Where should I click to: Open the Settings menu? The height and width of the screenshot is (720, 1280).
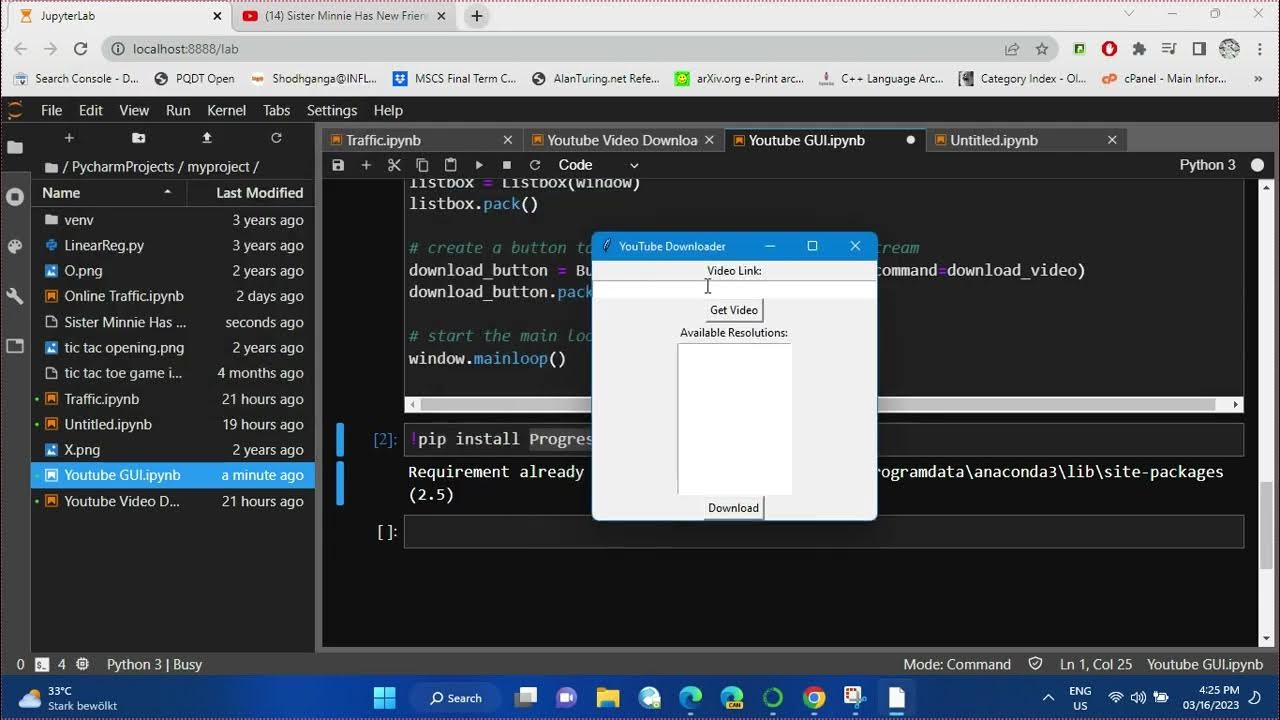pyautogui.click(x=332, y=110)
